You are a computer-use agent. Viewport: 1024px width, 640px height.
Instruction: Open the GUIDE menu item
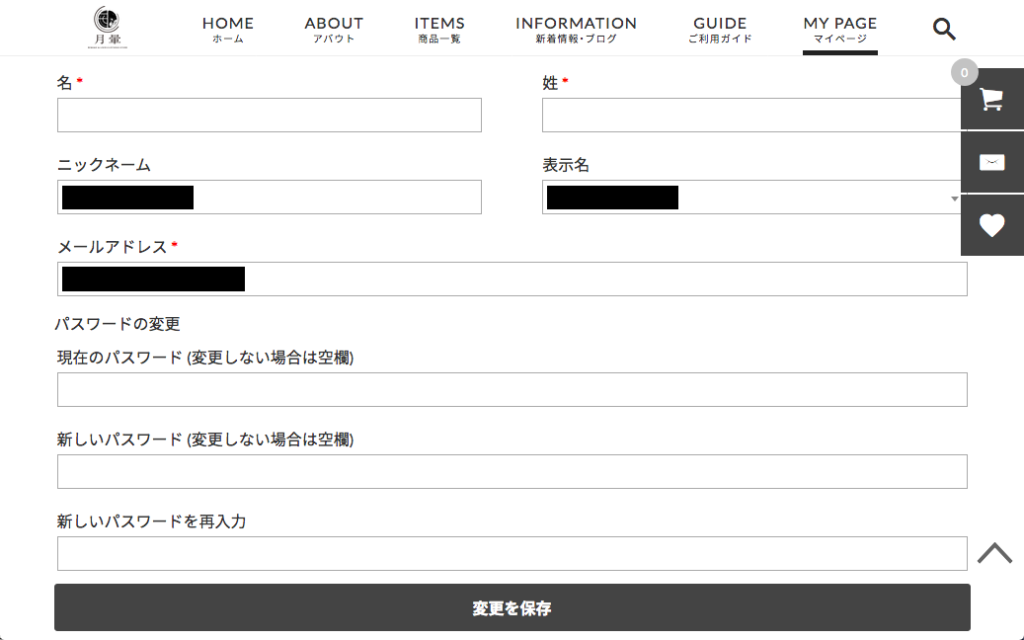pyautogui.click(x=720, y=29)
